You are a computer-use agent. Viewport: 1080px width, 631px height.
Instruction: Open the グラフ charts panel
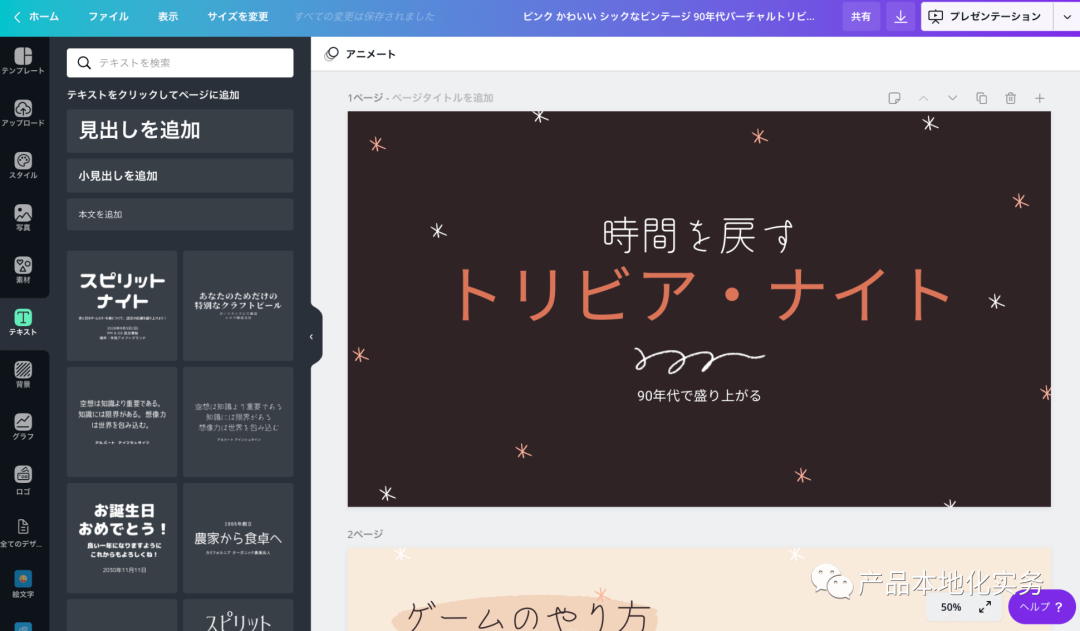pos(23,426)
